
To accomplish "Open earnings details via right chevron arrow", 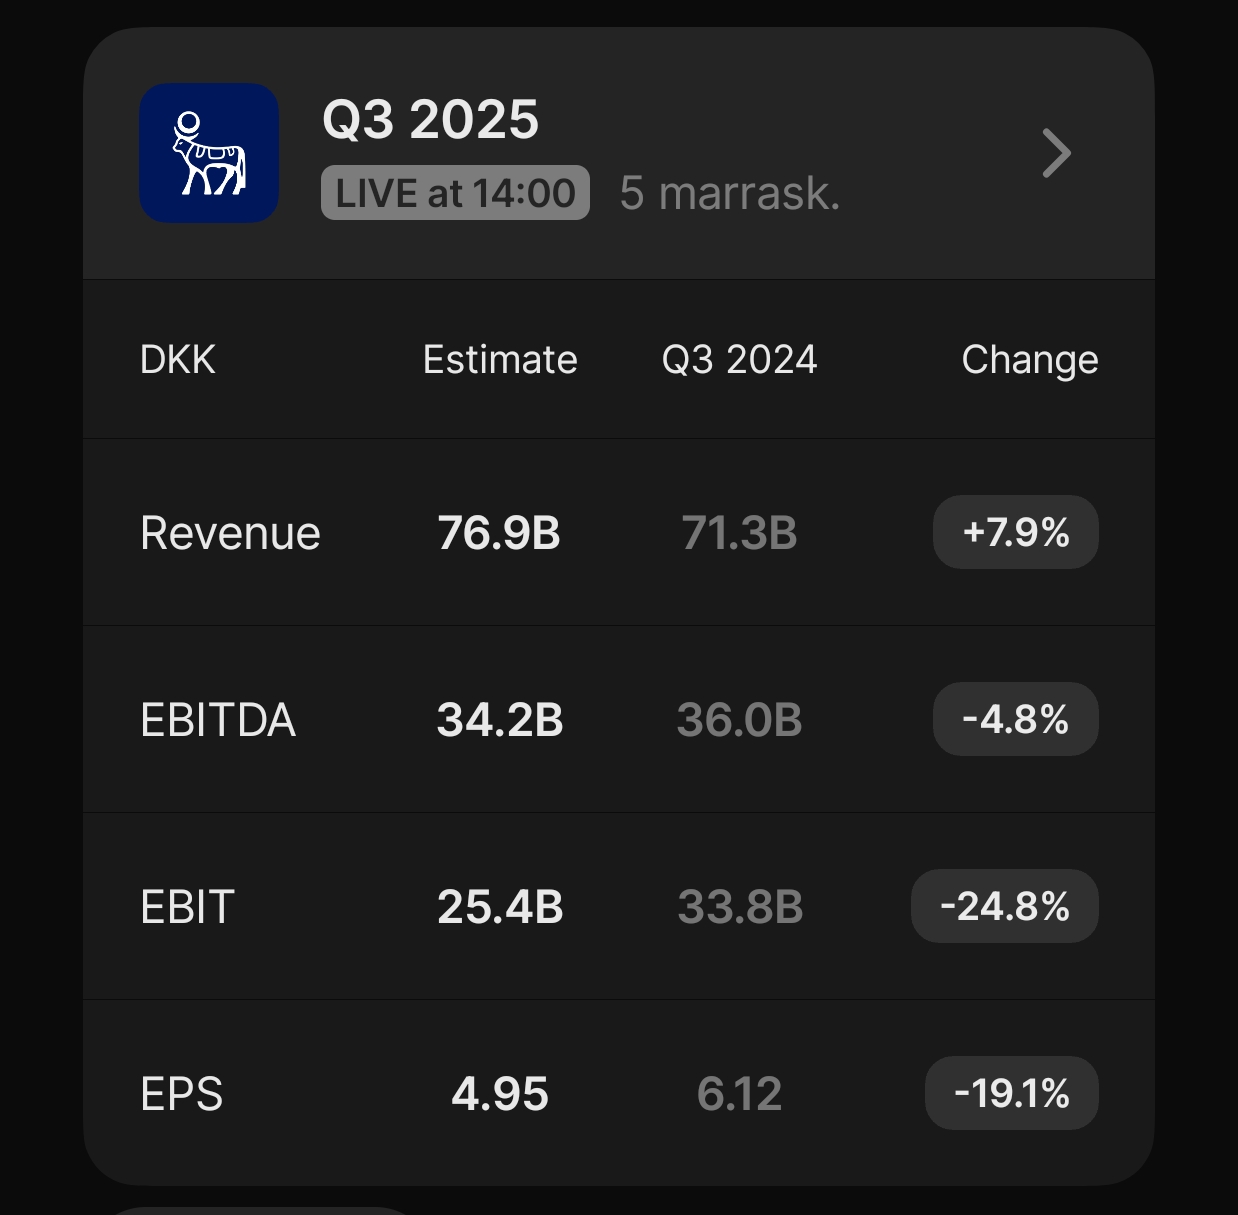I will (x=1056, y=153).
